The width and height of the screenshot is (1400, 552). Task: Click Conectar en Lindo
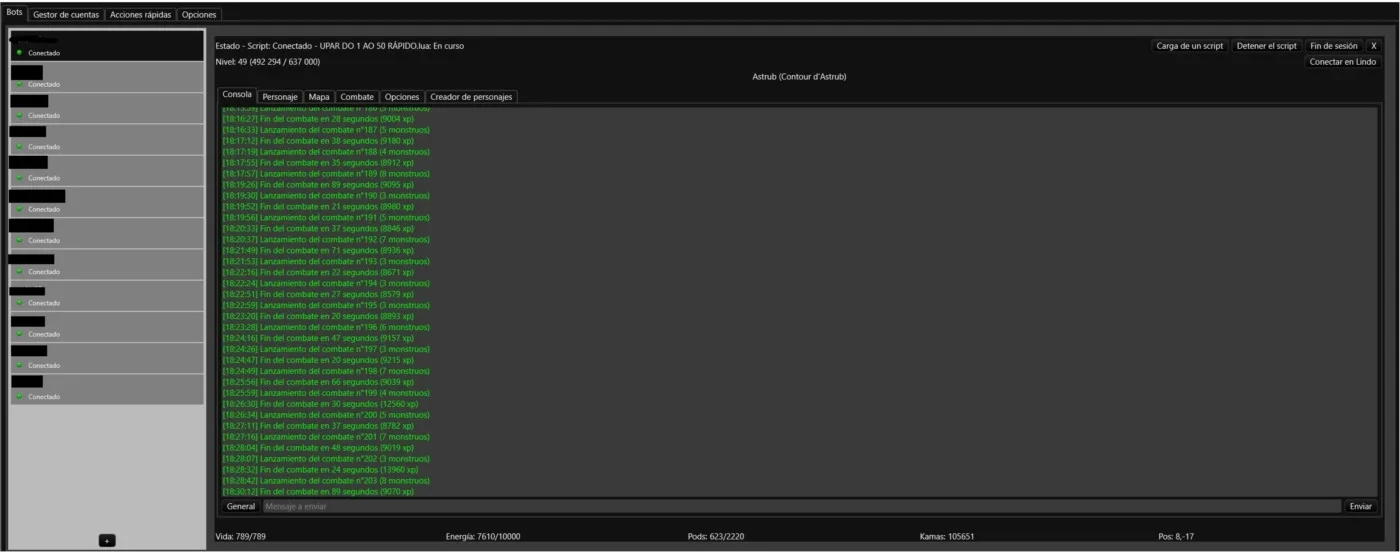tap(1343, 62)
